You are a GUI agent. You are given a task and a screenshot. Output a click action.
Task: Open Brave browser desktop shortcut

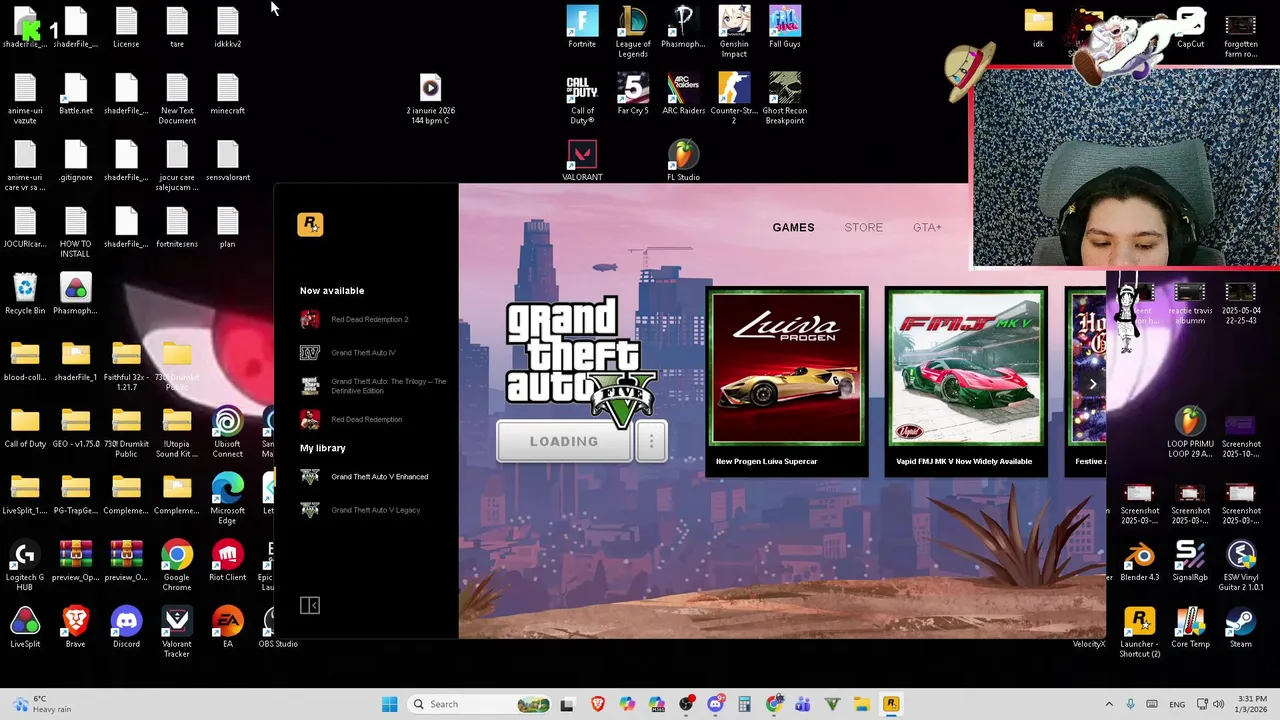[x=75, y=628]
